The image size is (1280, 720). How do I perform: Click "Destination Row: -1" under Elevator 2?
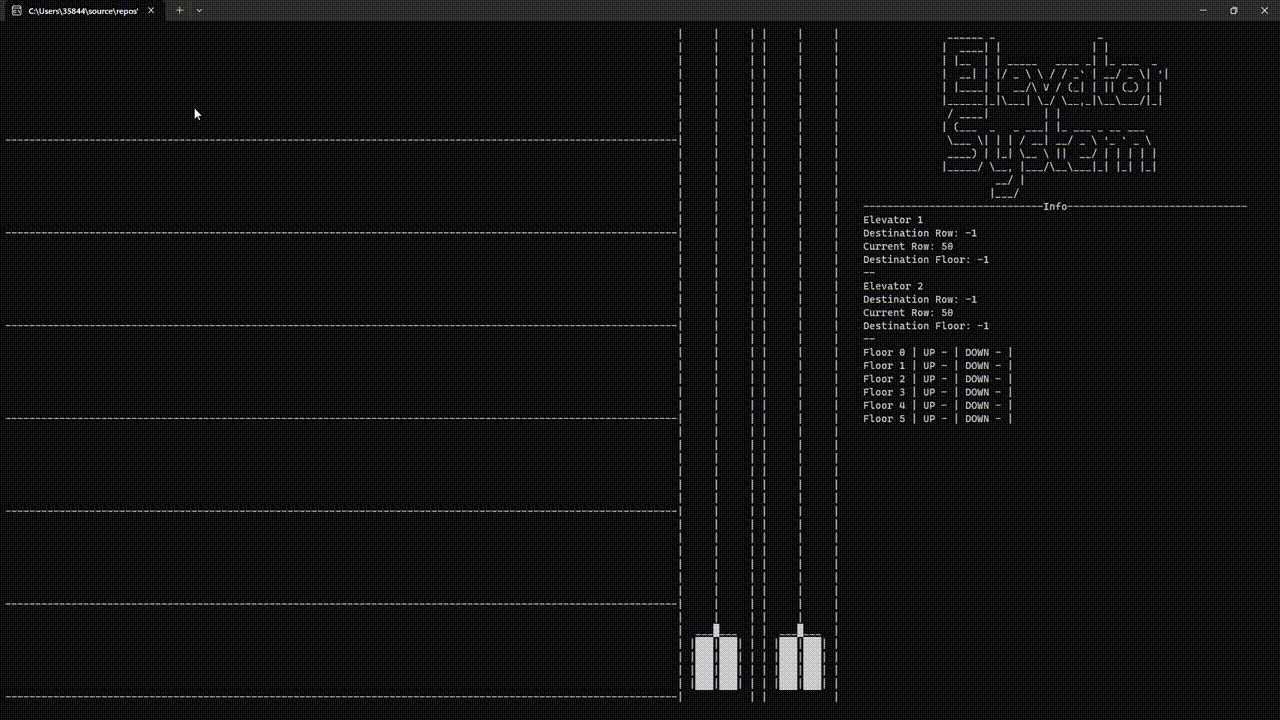tap(920, 299)
